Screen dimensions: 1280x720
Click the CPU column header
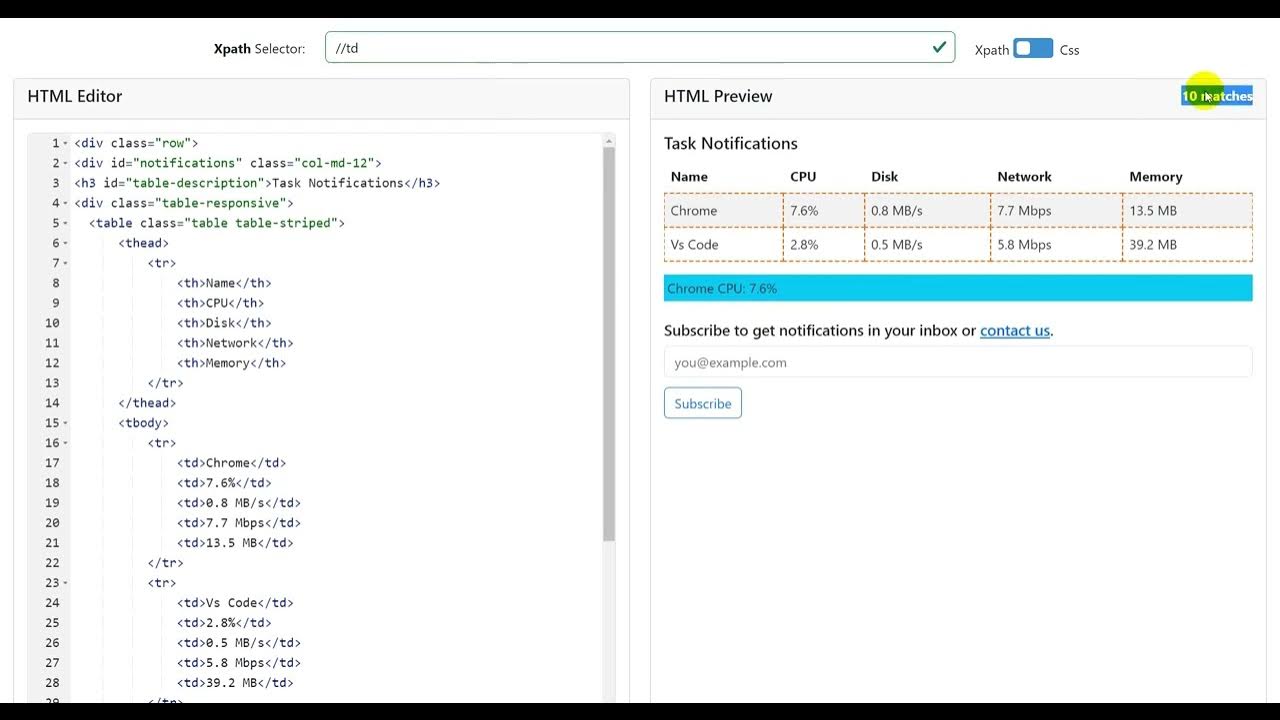click(x=803, y=176)
